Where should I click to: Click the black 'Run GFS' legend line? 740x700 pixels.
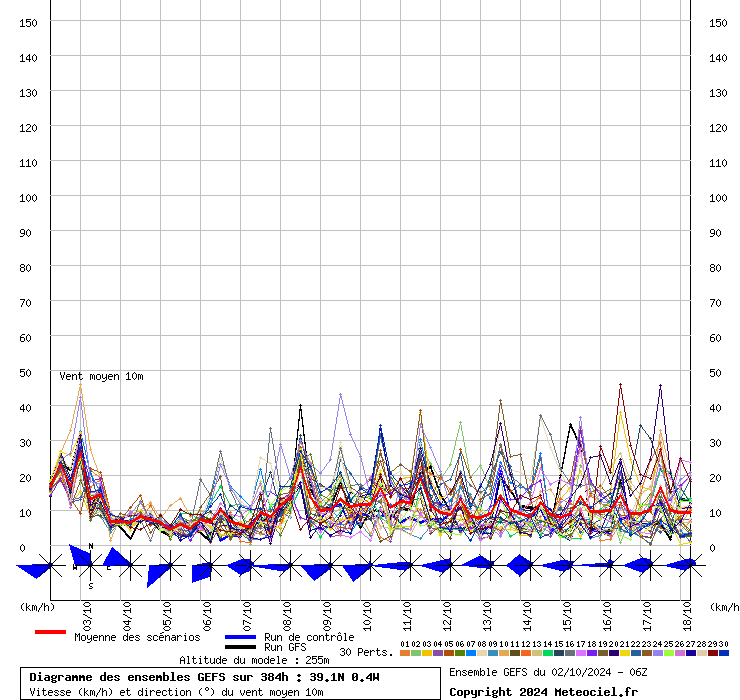click(240, 647)
